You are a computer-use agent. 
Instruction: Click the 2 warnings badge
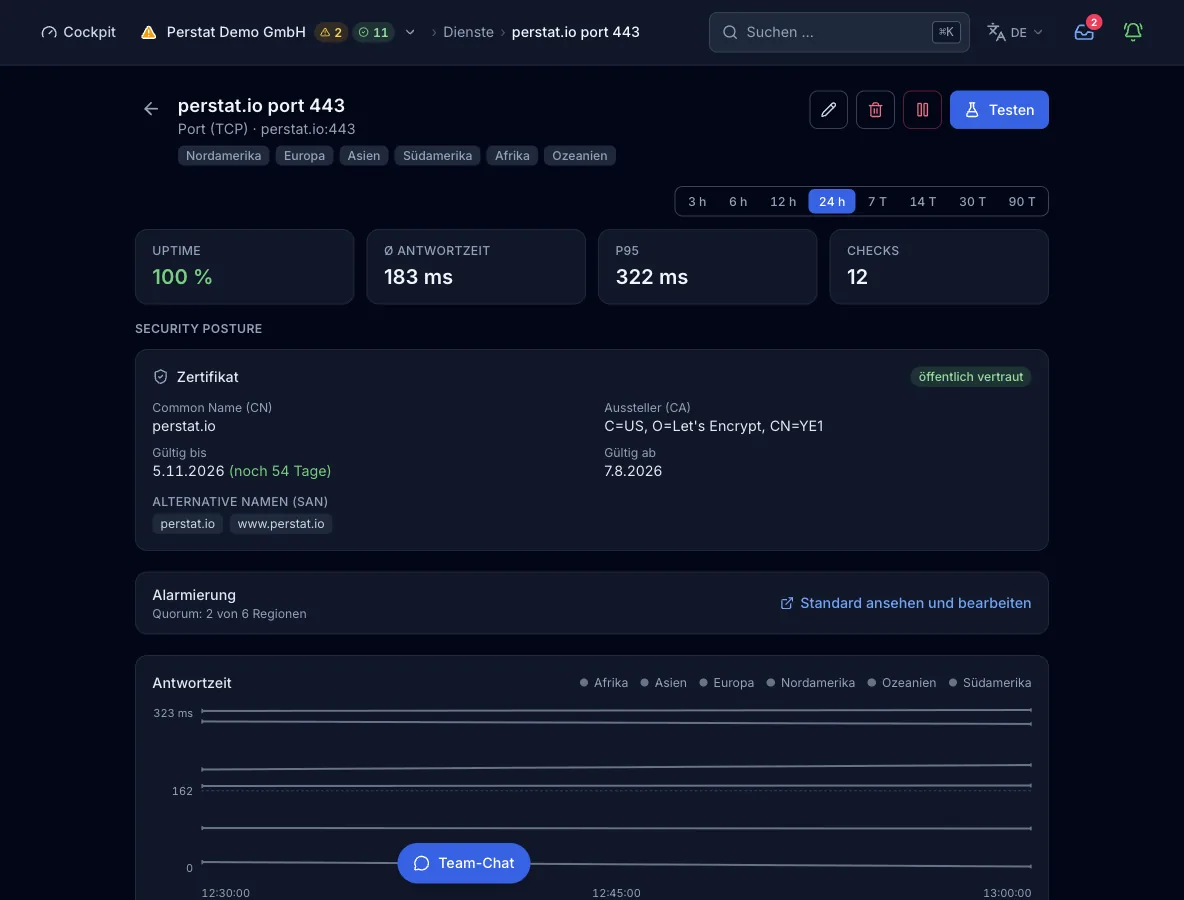[x=331, y=32]
